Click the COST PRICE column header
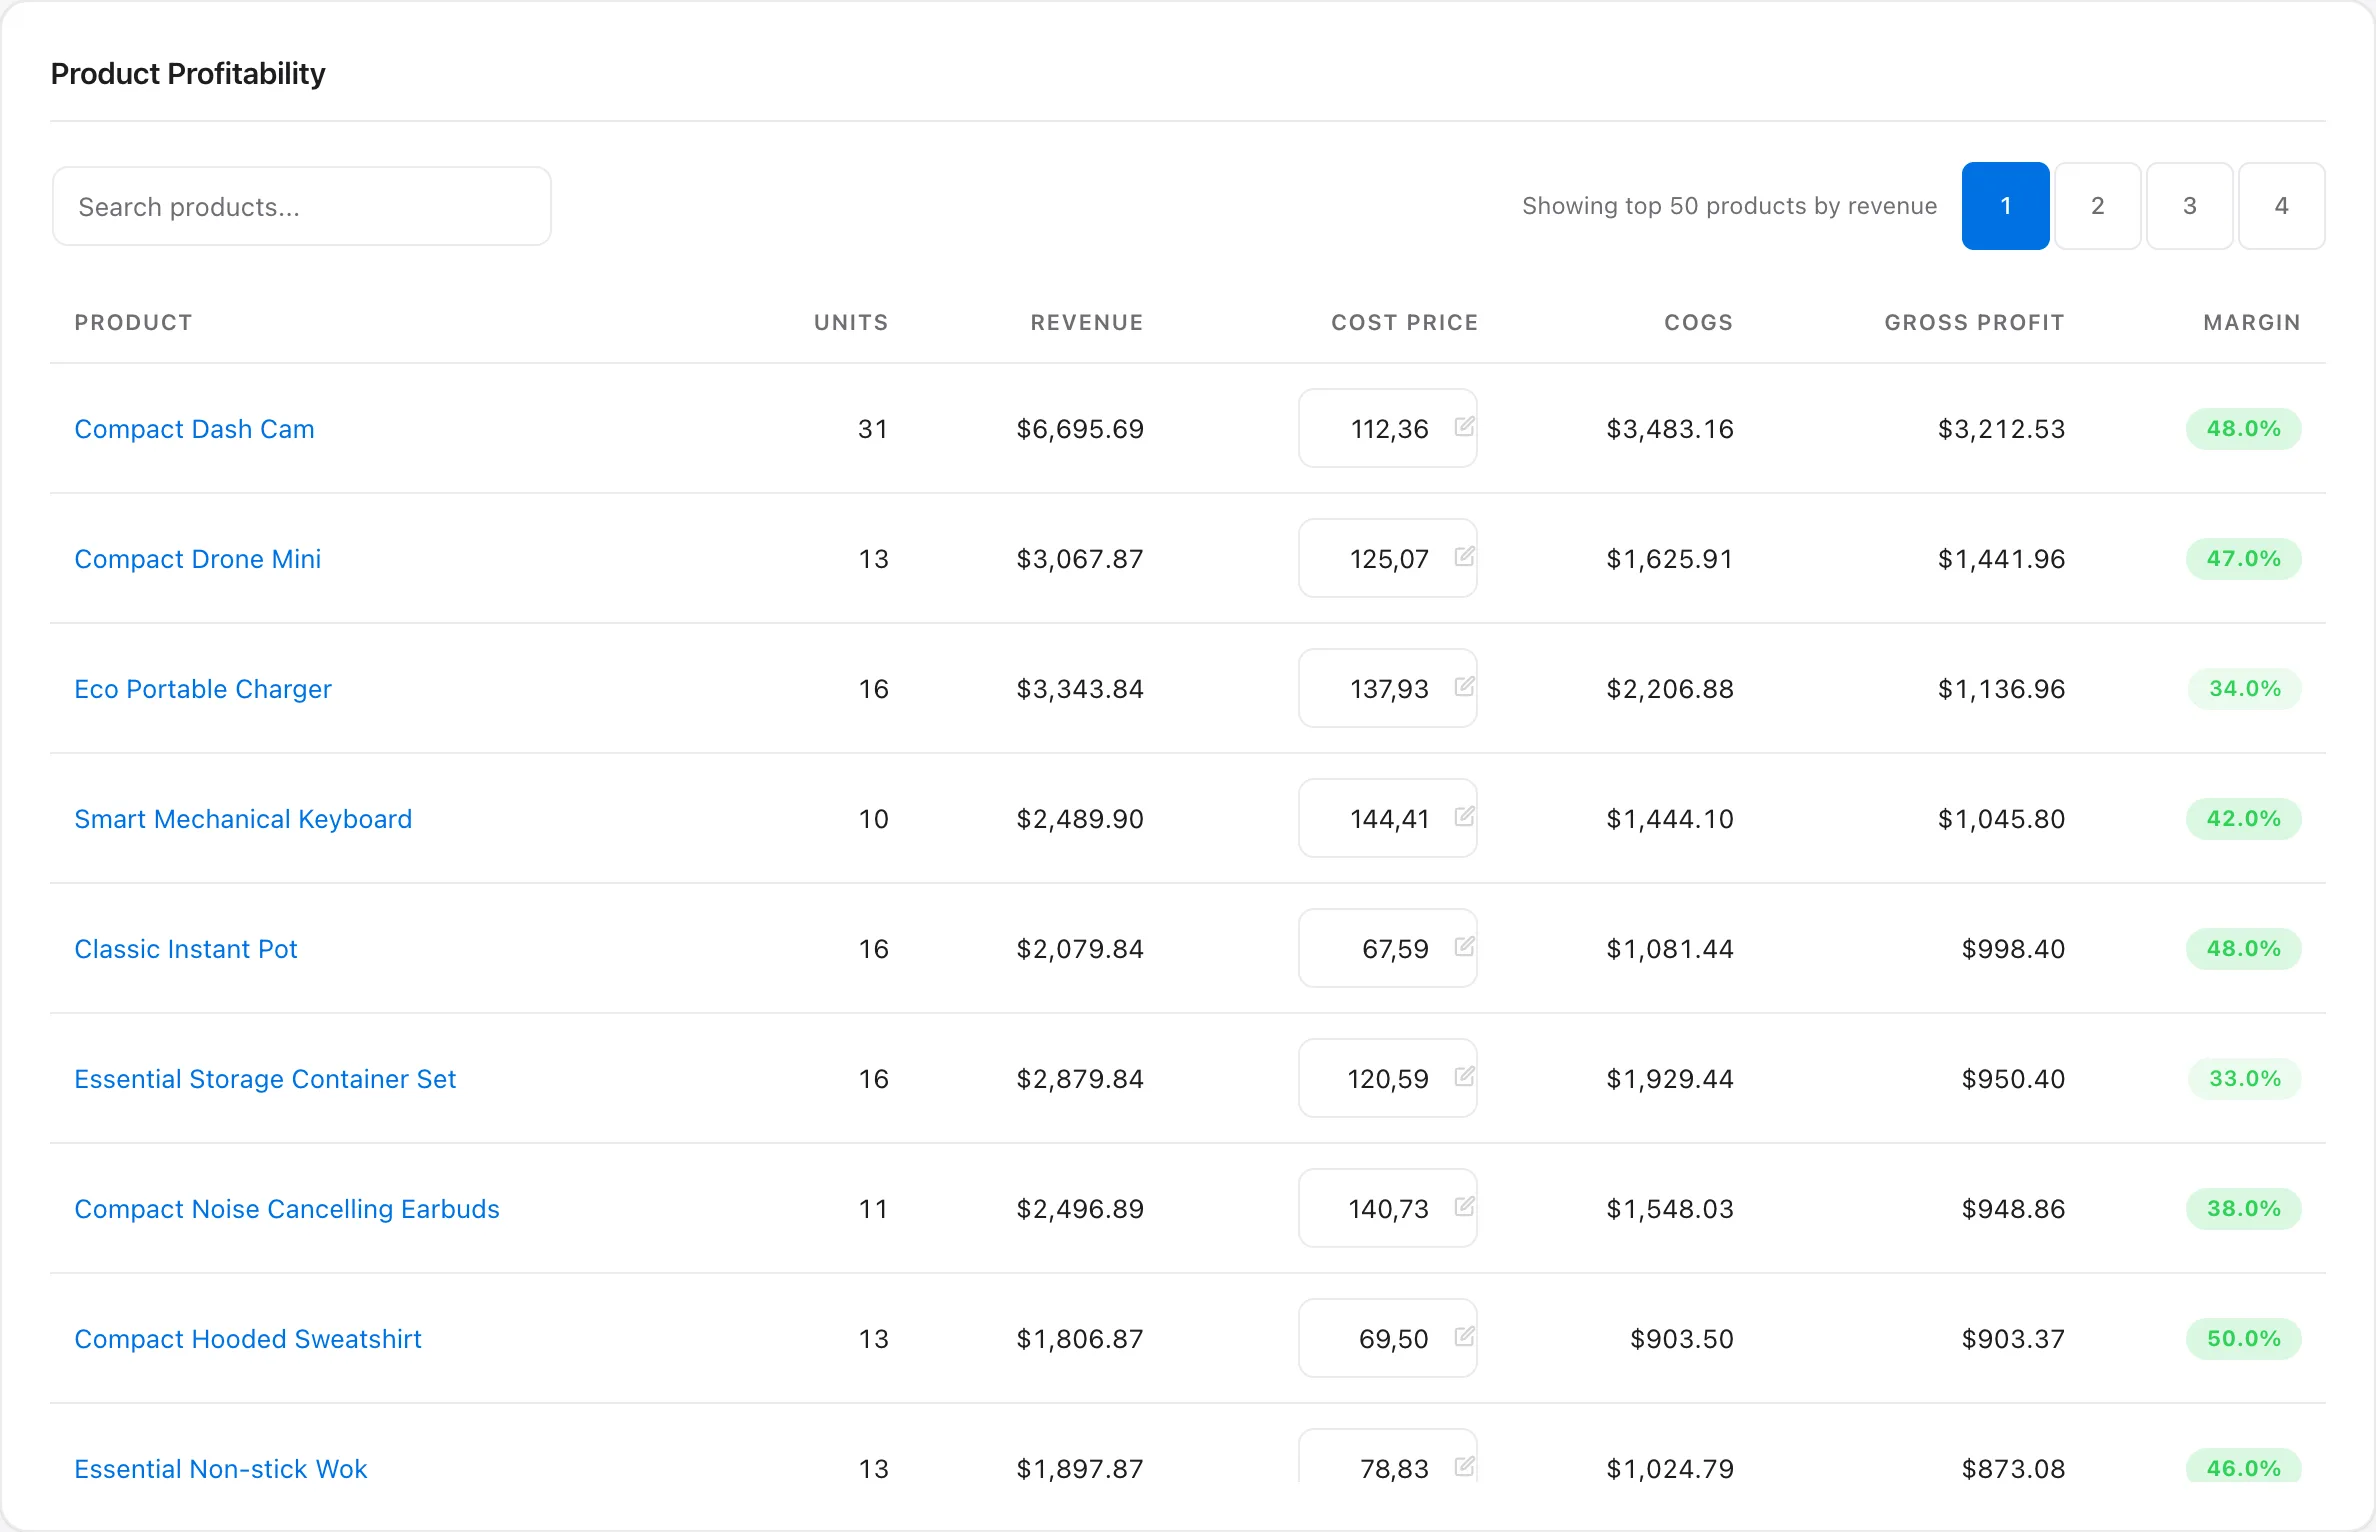Viewport: 2376px width, 1532px height. (x=1404, y=322)
